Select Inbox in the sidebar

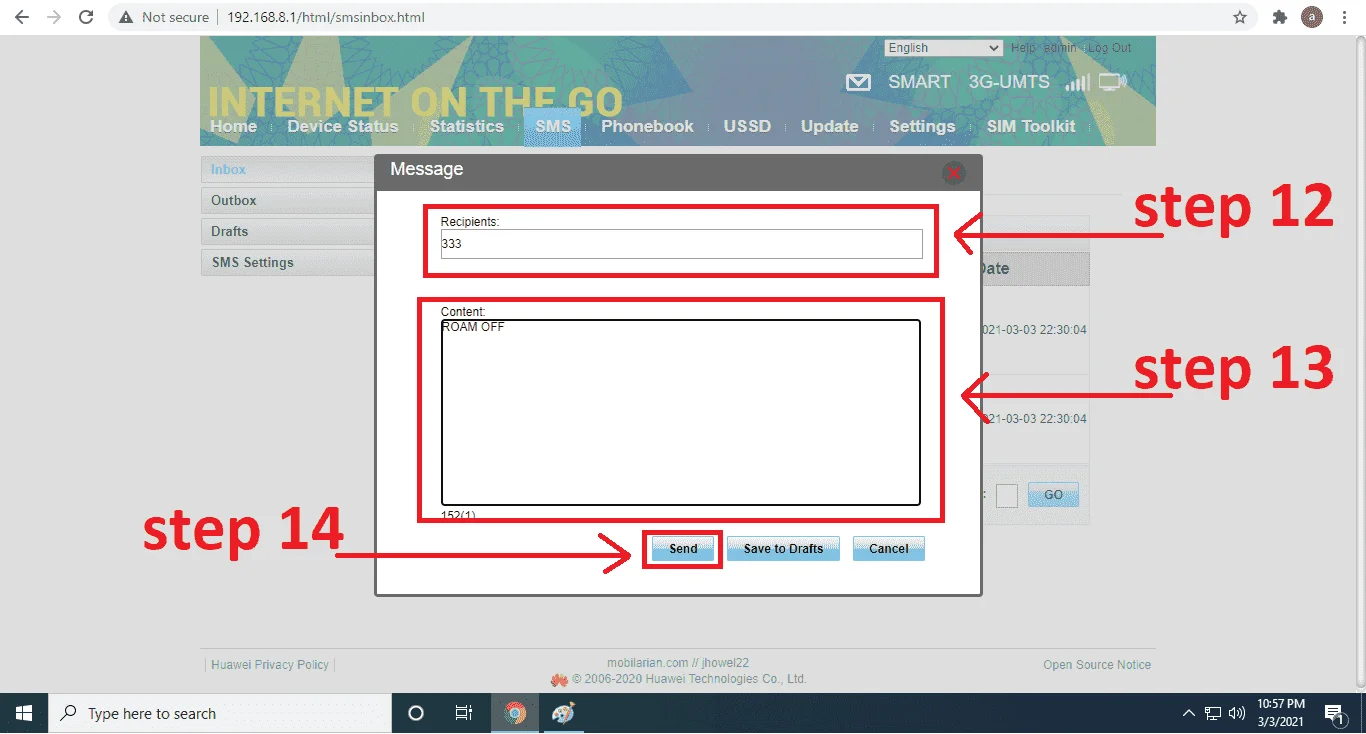click(288, 170)
